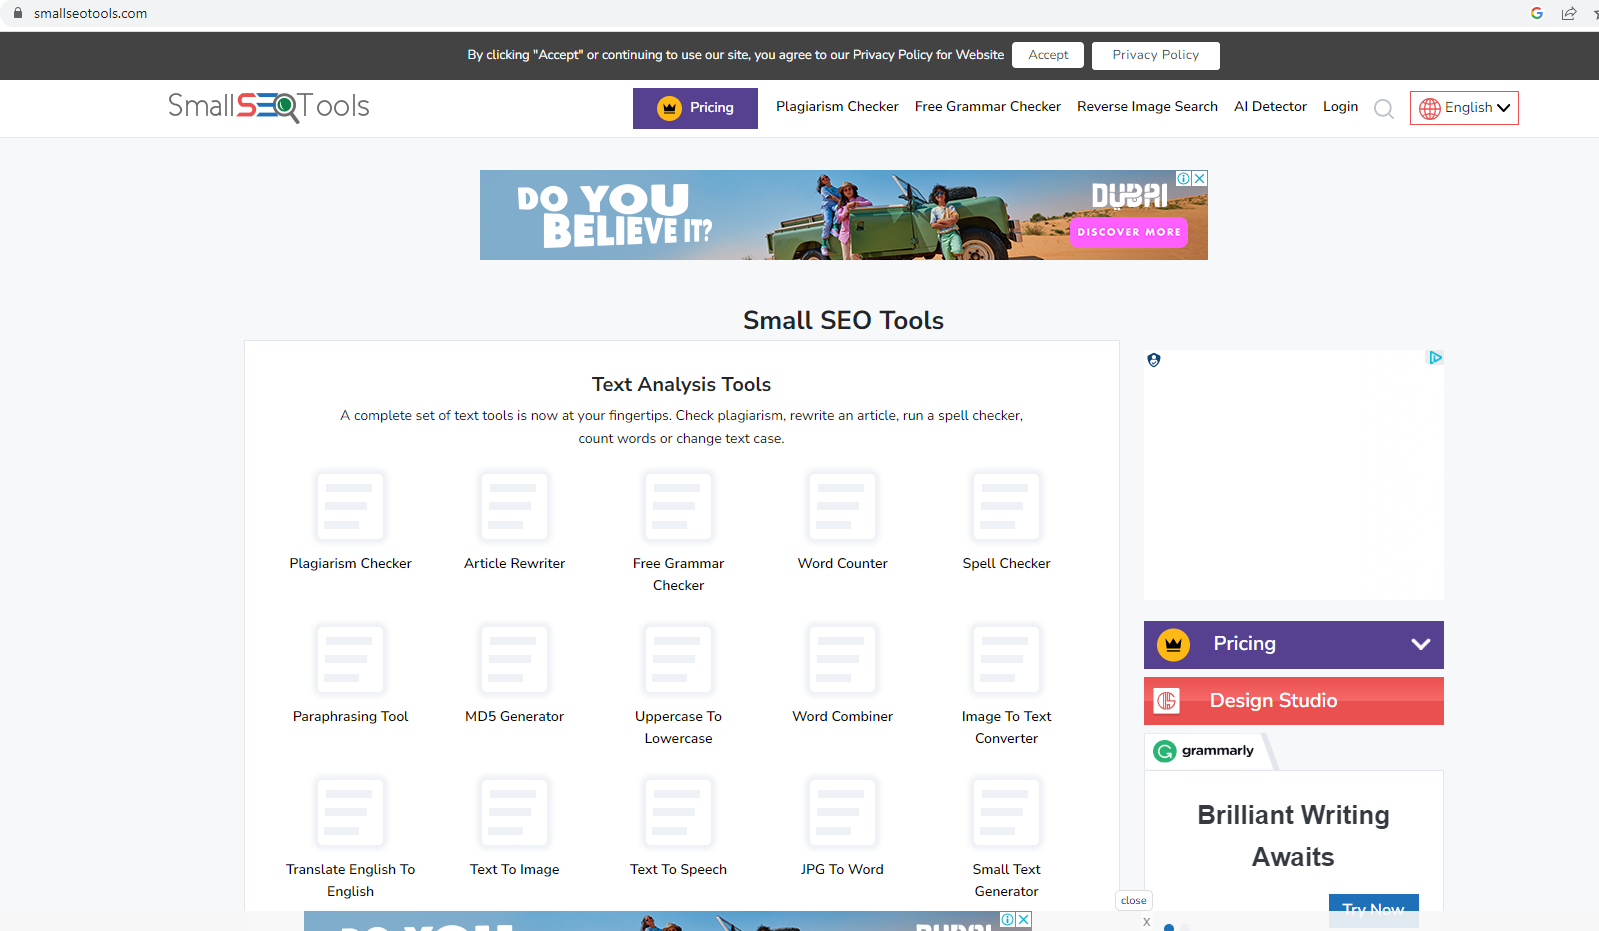Click the shield icon on sidebar ad
Viewport: 1599px width, 931px height.
click(x=1154, y=360)
